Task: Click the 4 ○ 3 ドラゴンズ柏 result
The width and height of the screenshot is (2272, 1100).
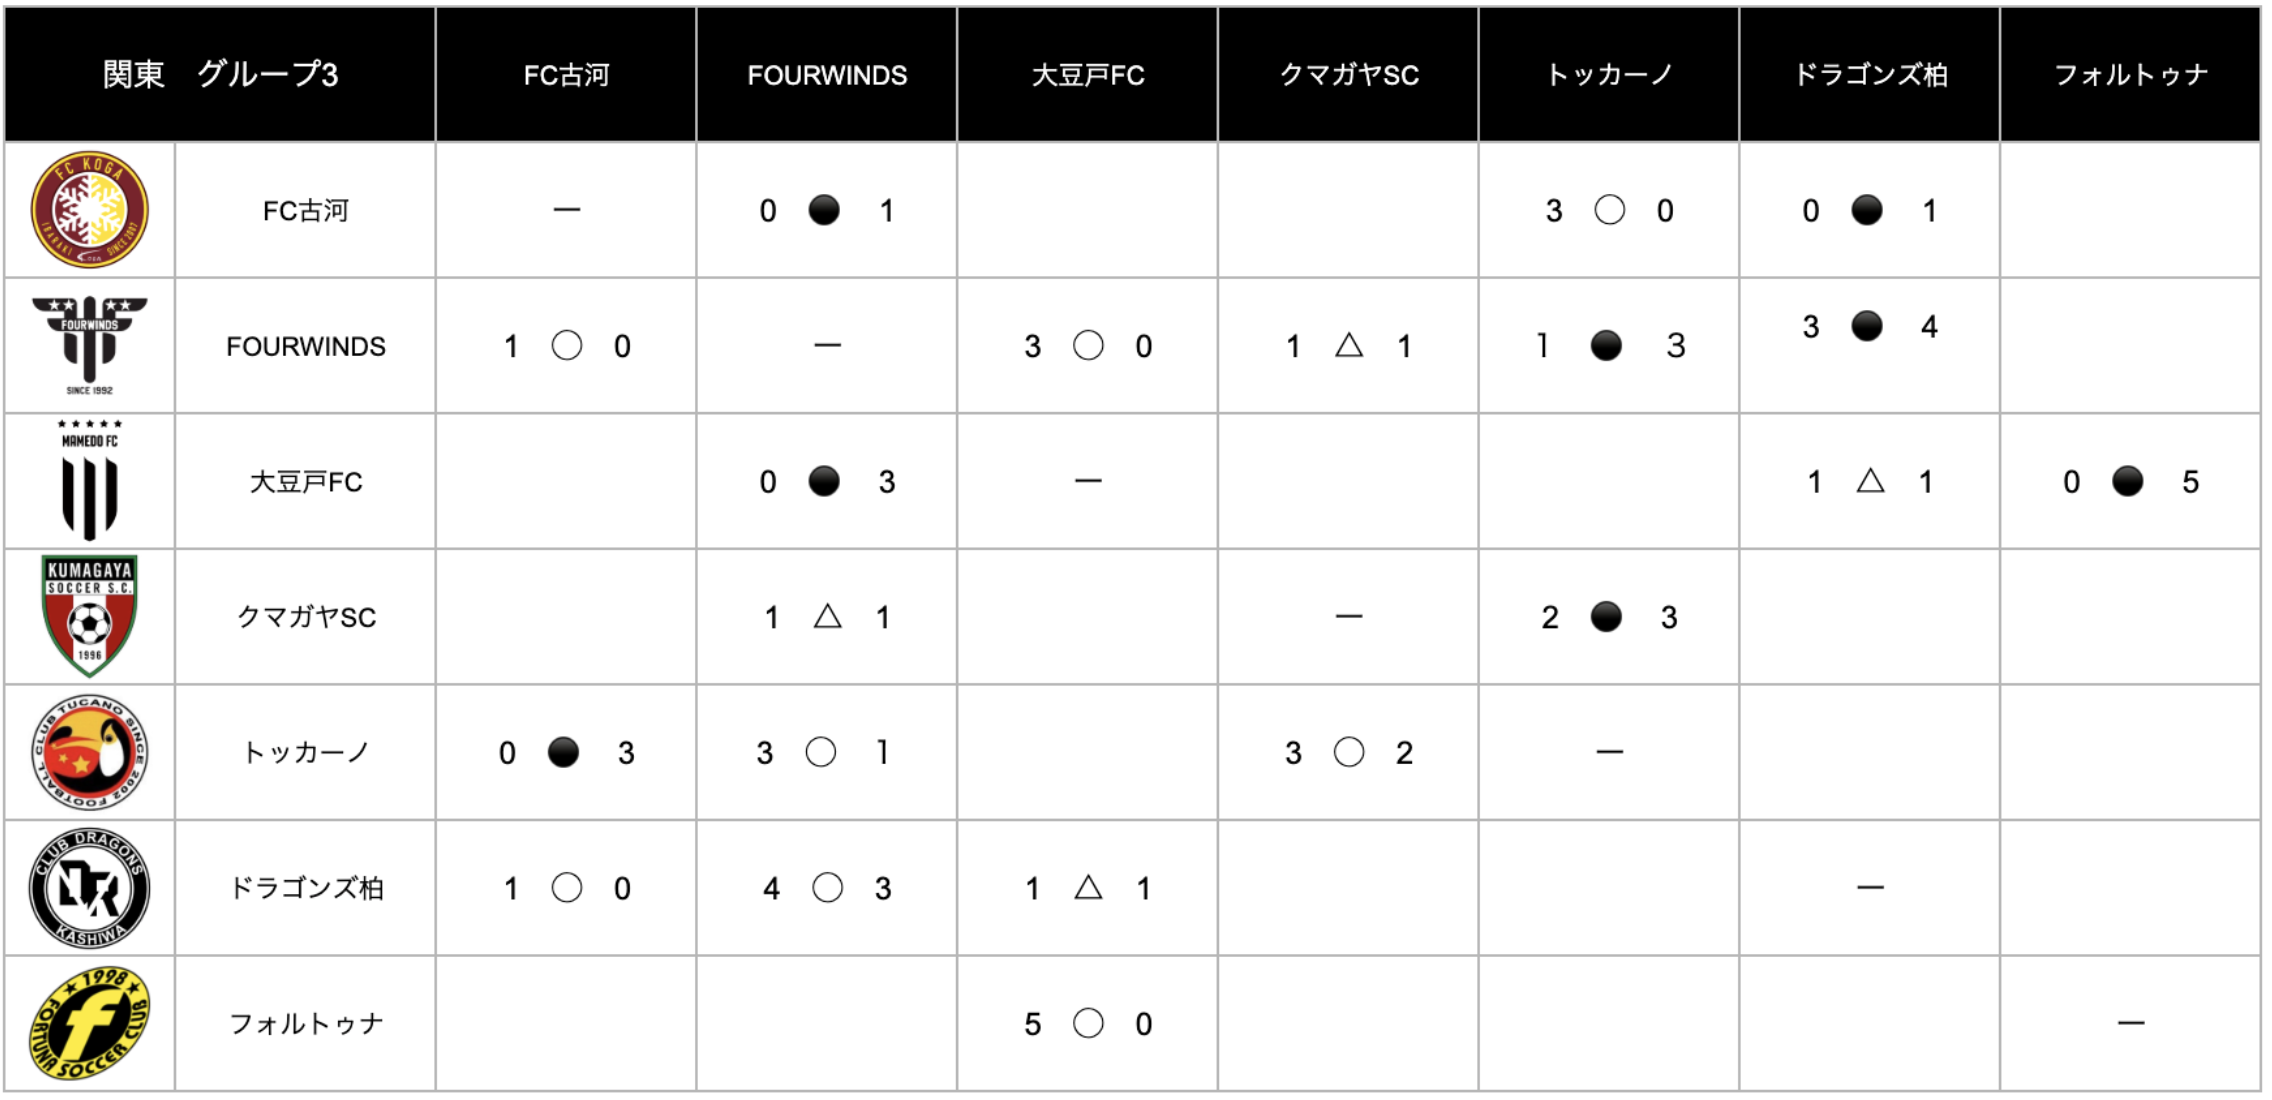Action: click(827, 888)
